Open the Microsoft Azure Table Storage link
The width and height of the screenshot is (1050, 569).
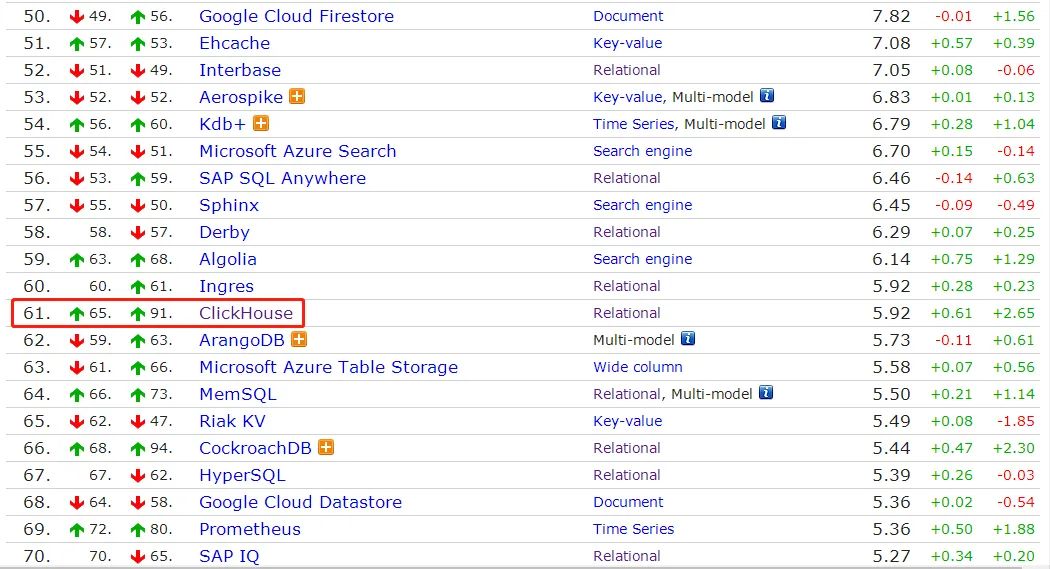pos(328,367)
